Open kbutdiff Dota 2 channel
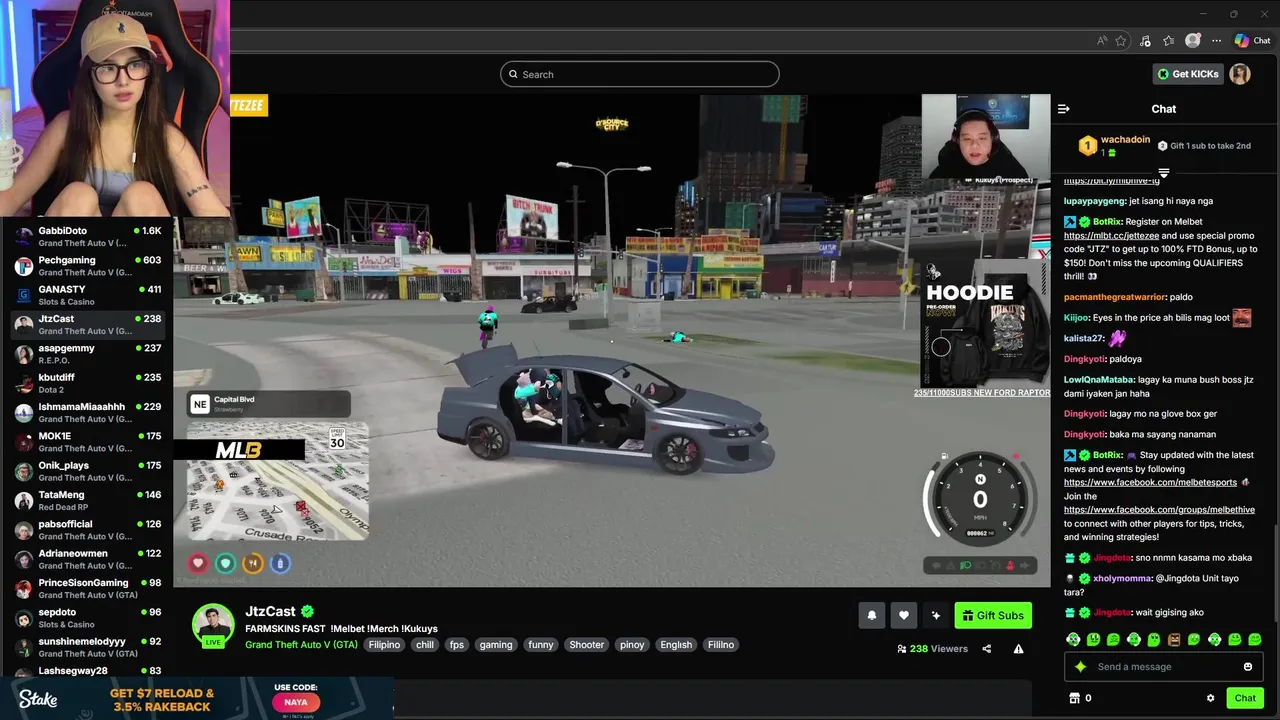This screenshot has width=1280, height=720. coord(87,383)
